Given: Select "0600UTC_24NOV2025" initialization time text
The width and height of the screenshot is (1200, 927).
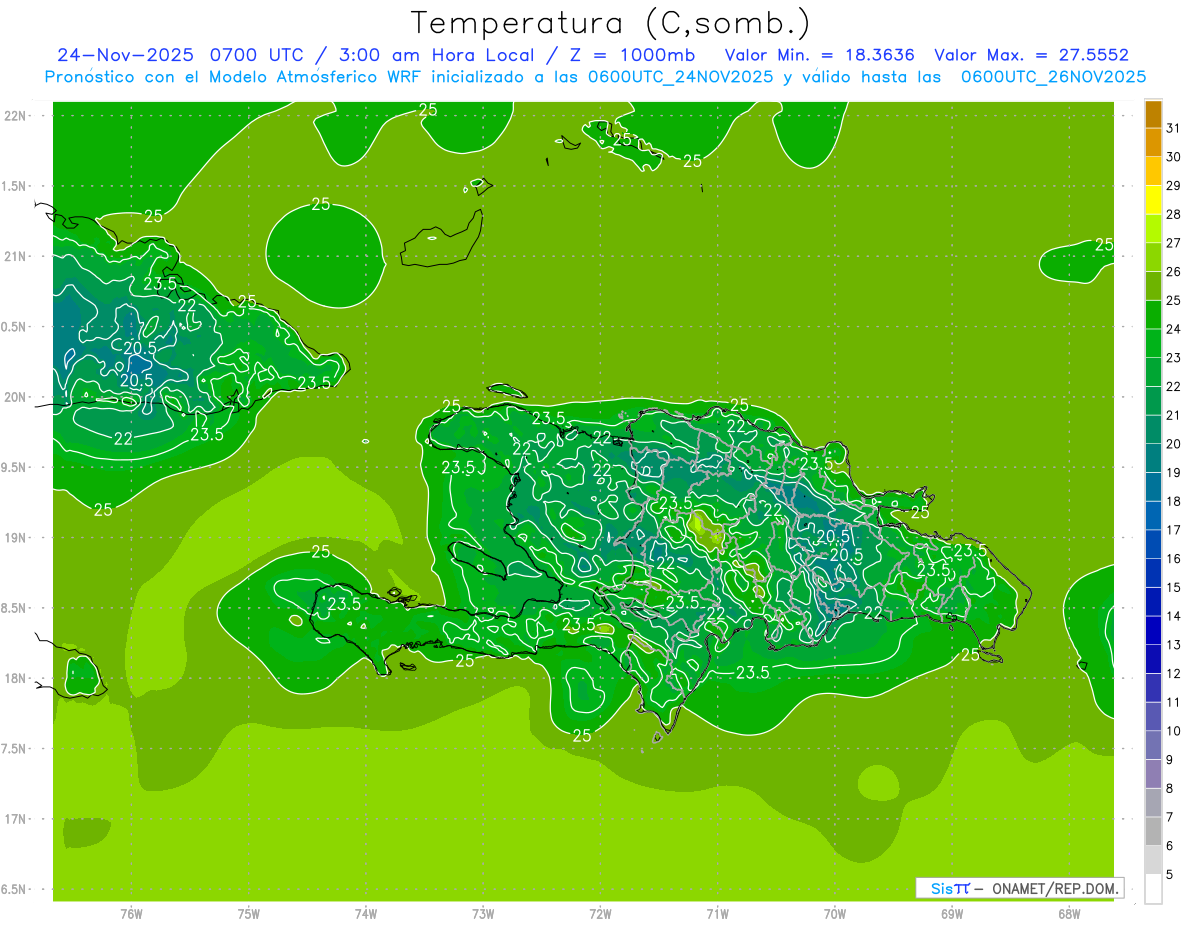Looking at the screenshot, I should (680, 77).
